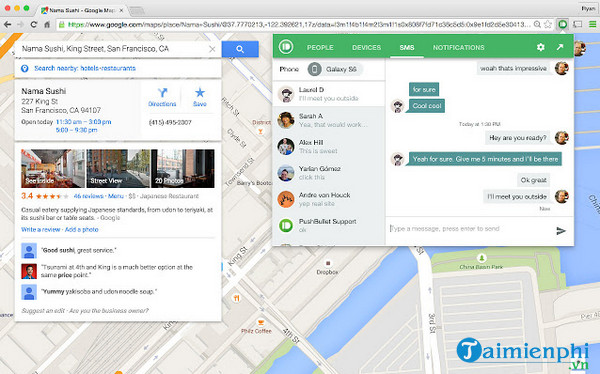Image resolution: width=600 pixels, height=374 pixels.
Task: Switch to the PEOPLE tab
Action: tap(320, 47)
